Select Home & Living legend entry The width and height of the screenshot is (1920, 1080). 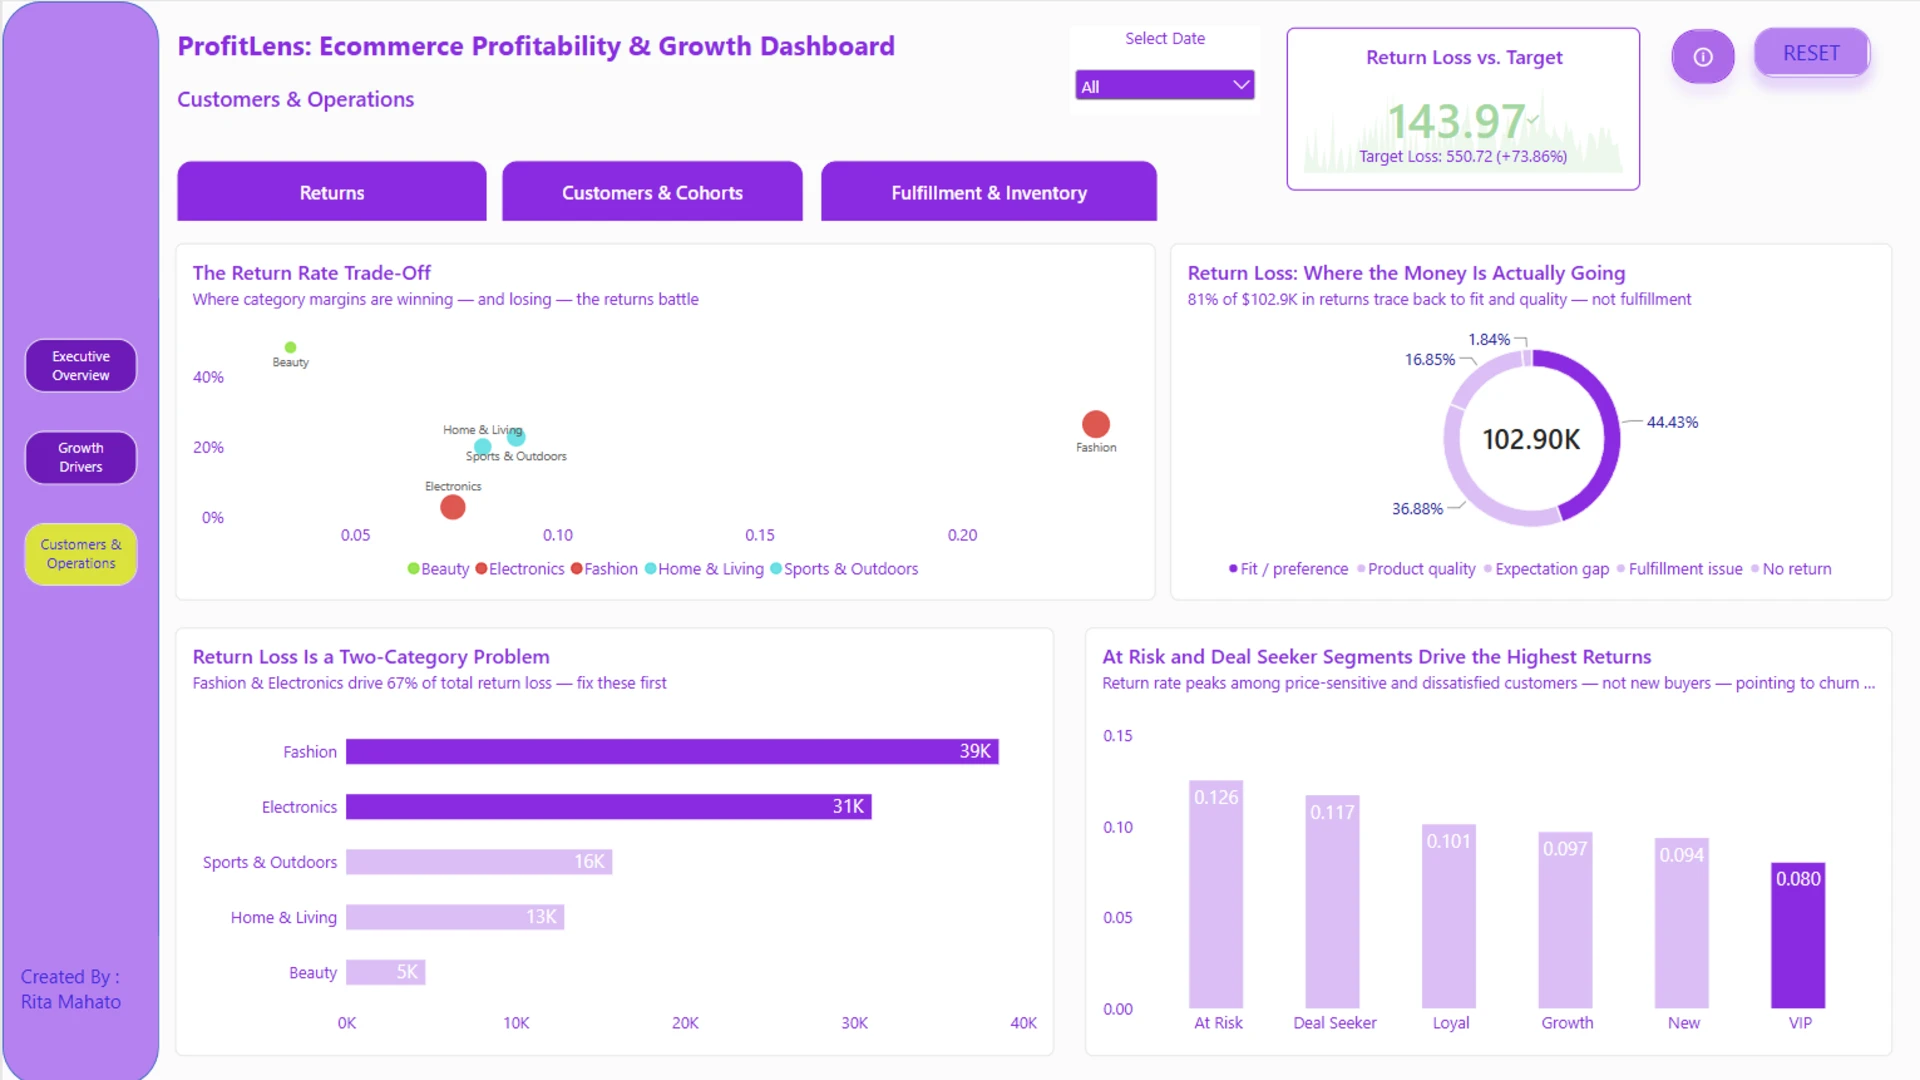tap(704, 569)
